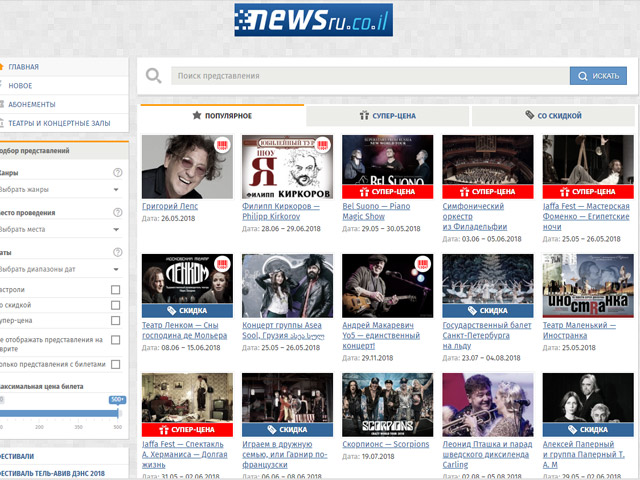
Task: Open the Выбрать жанры dropdown
Action: pos(60,188)
